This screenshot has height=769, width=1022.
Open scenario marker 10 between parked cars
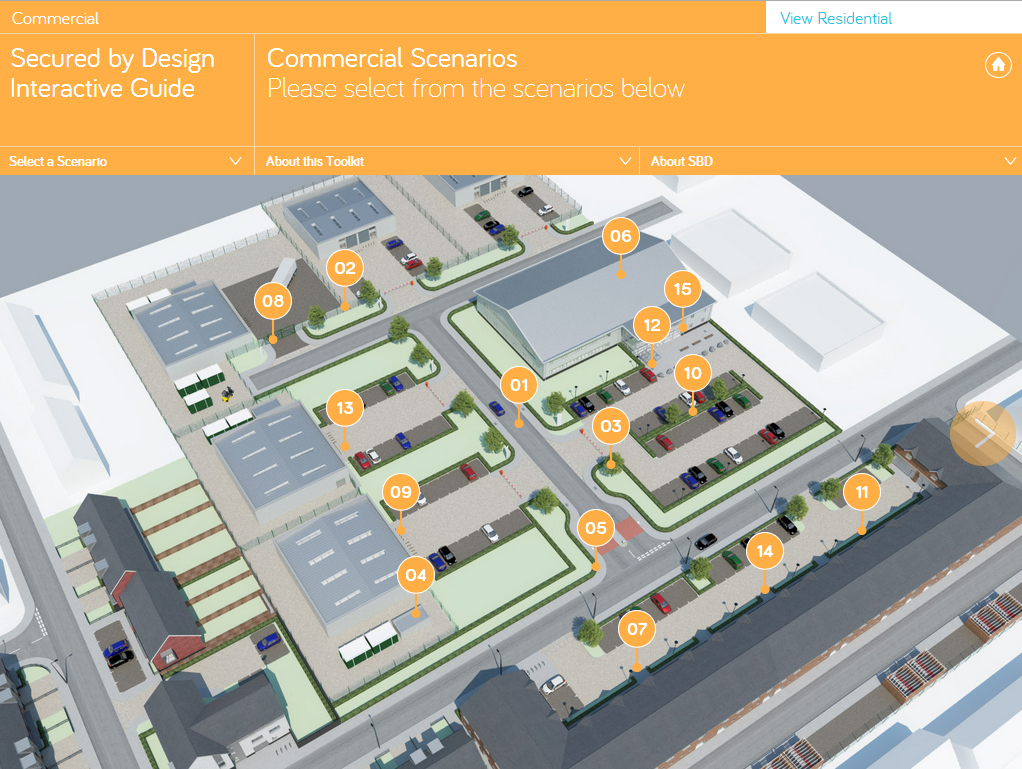click(692, 373)
